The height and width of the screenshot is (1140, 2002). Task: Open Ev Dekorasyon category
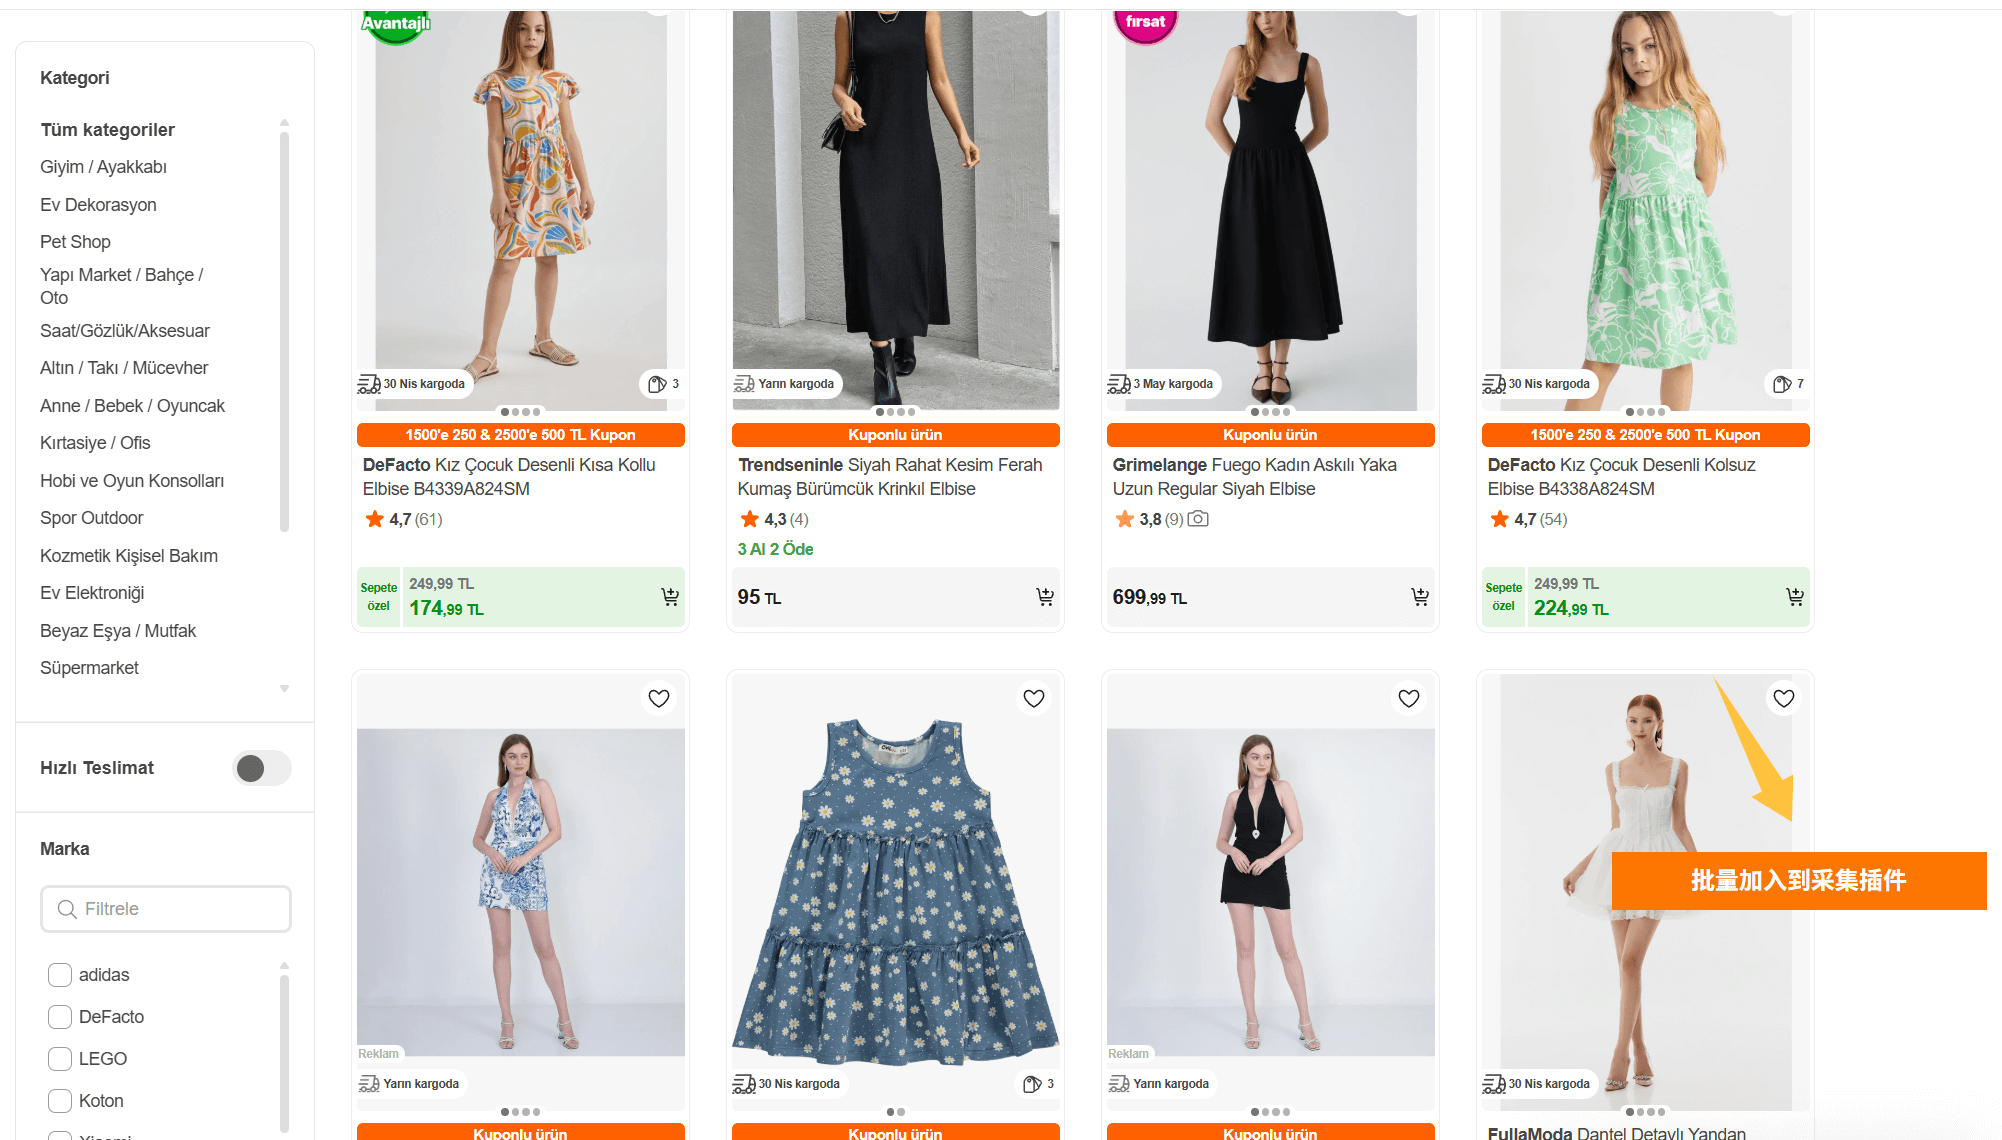[98, 205]
